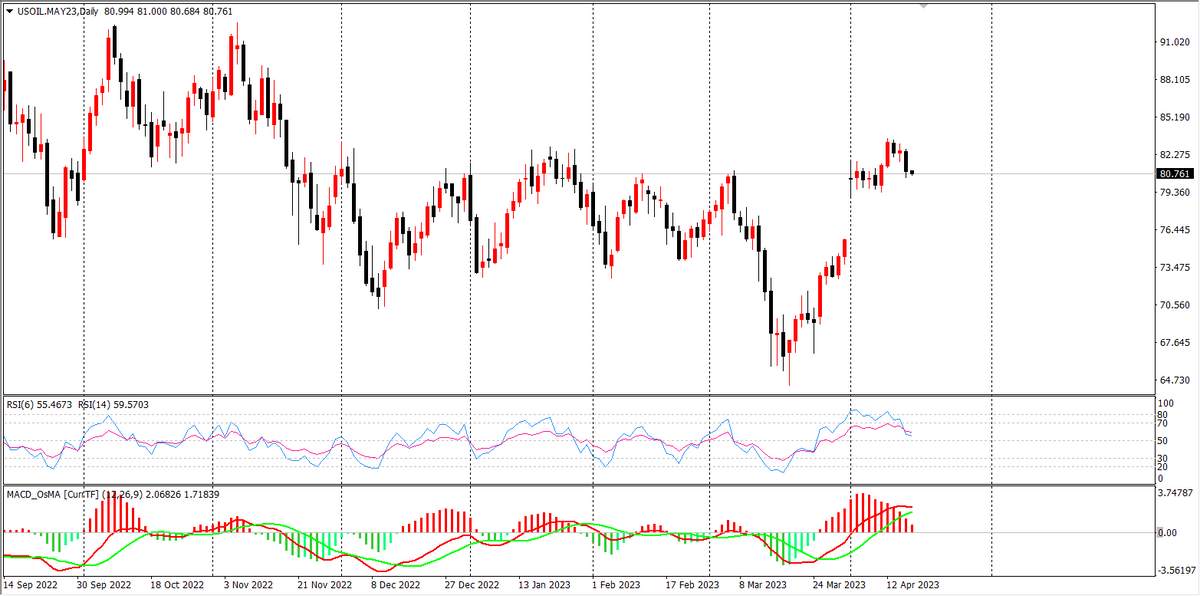
Task: Click the RSI scale value 70
Action: pyautogui.click(x=1164, y=422)
